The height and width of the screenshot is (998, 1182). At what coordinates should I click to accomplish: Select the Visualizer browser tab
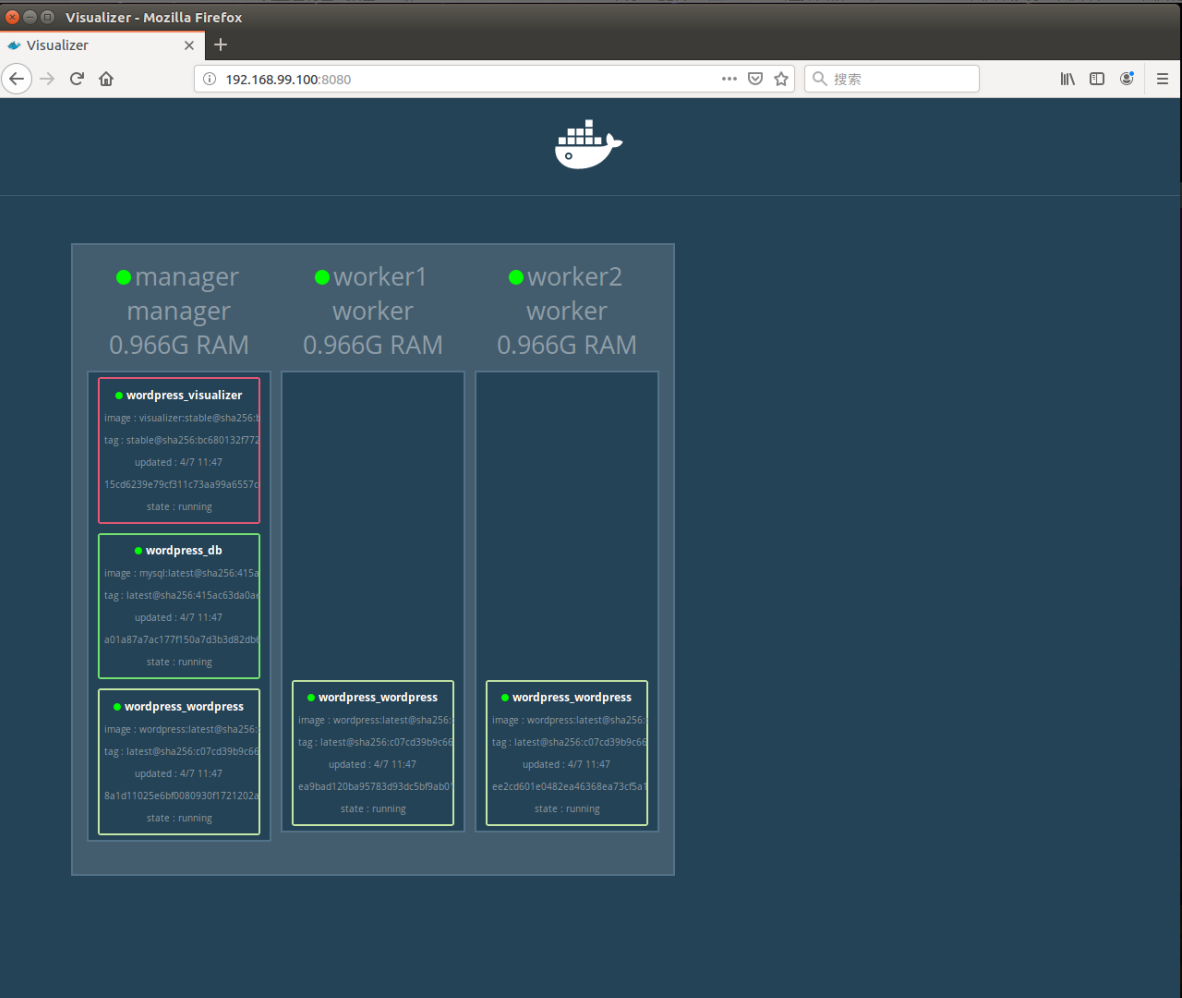tap(102, 45)
